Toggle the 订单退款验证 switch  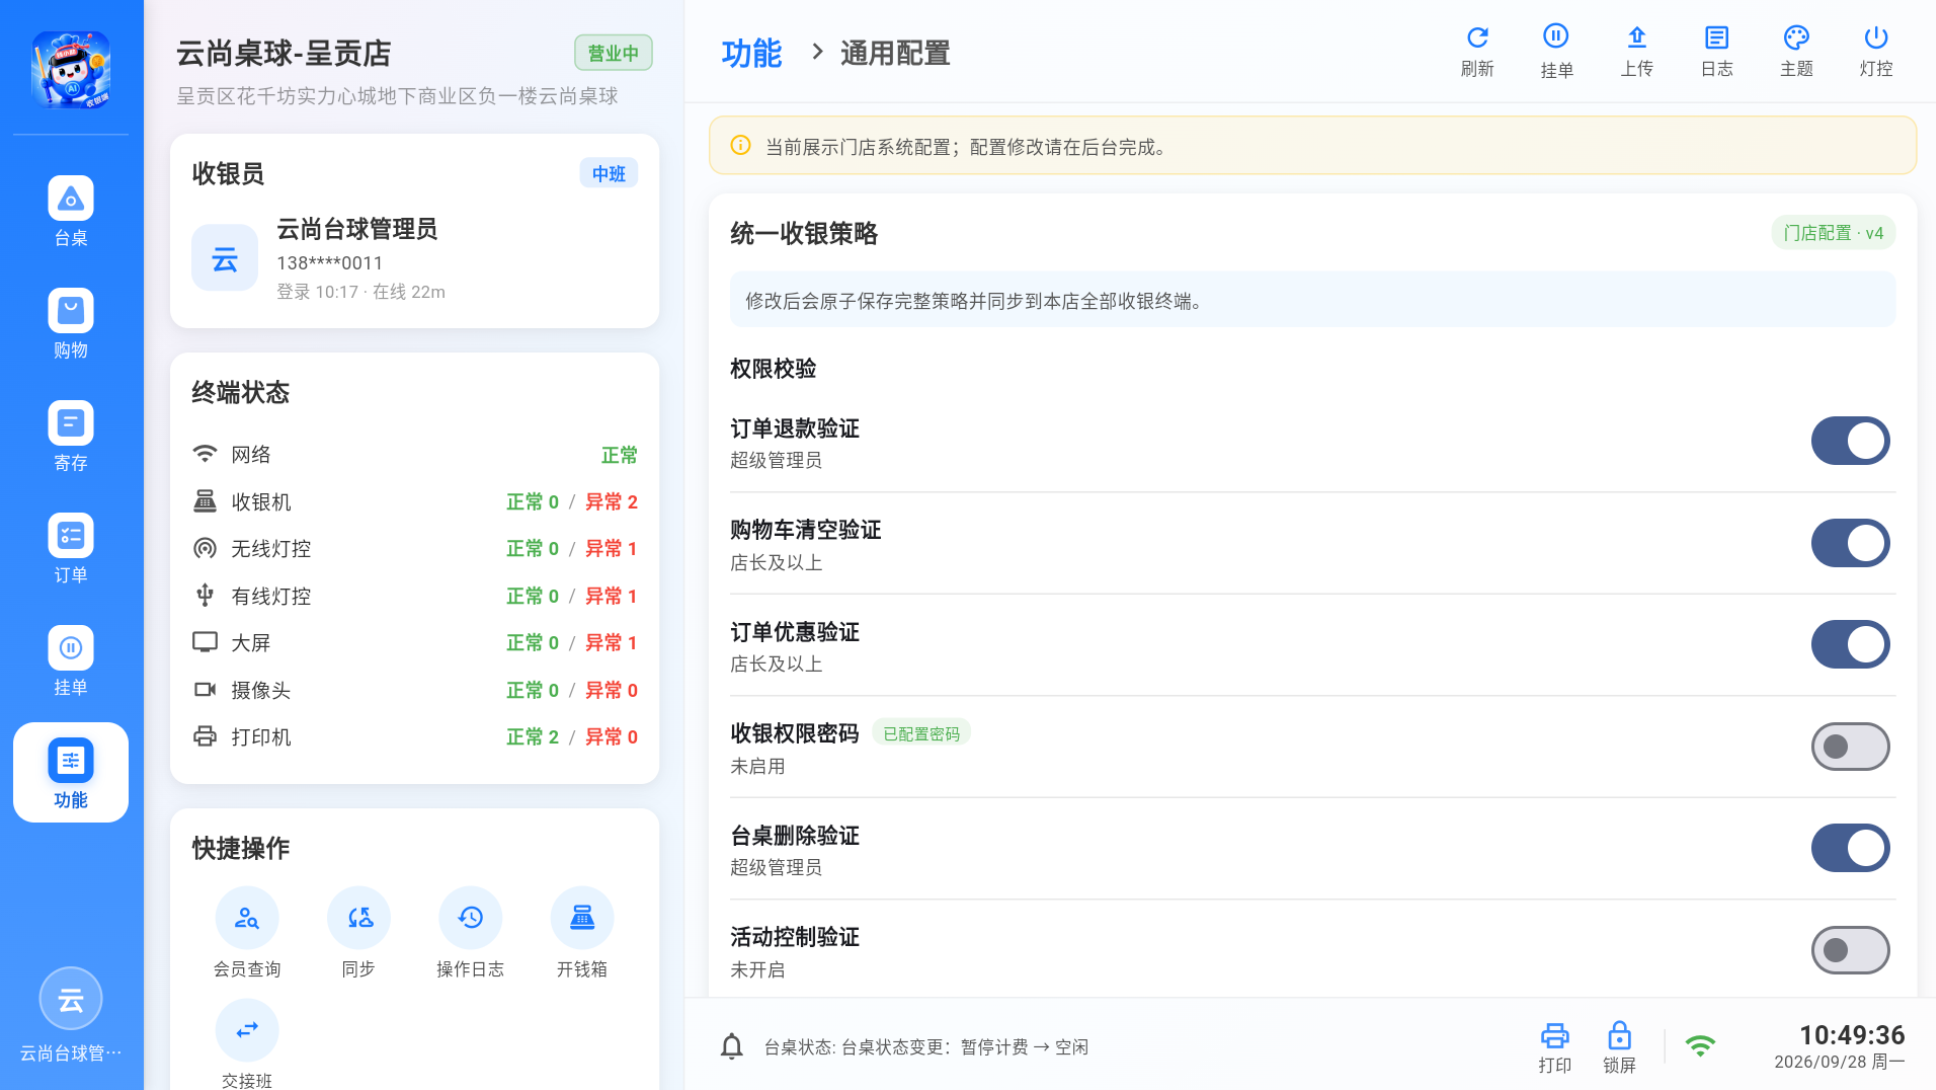[1850, 441]
